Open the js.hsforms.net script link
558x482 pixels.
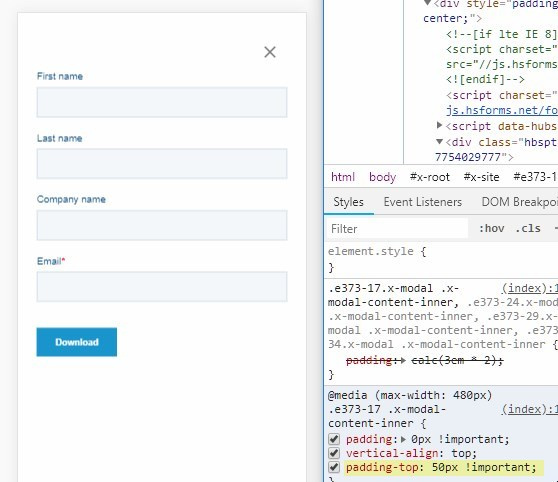point(502,110)
